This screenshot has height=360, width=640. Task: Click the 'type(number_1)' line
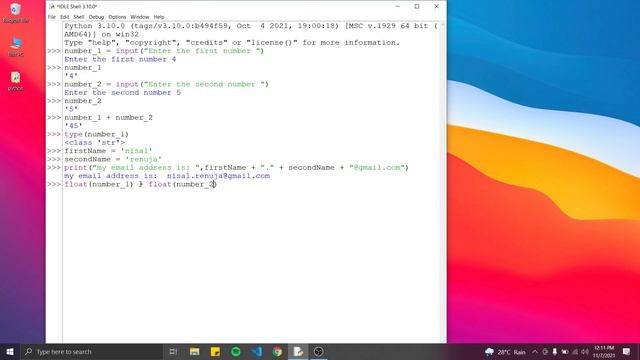click(96, 134)
